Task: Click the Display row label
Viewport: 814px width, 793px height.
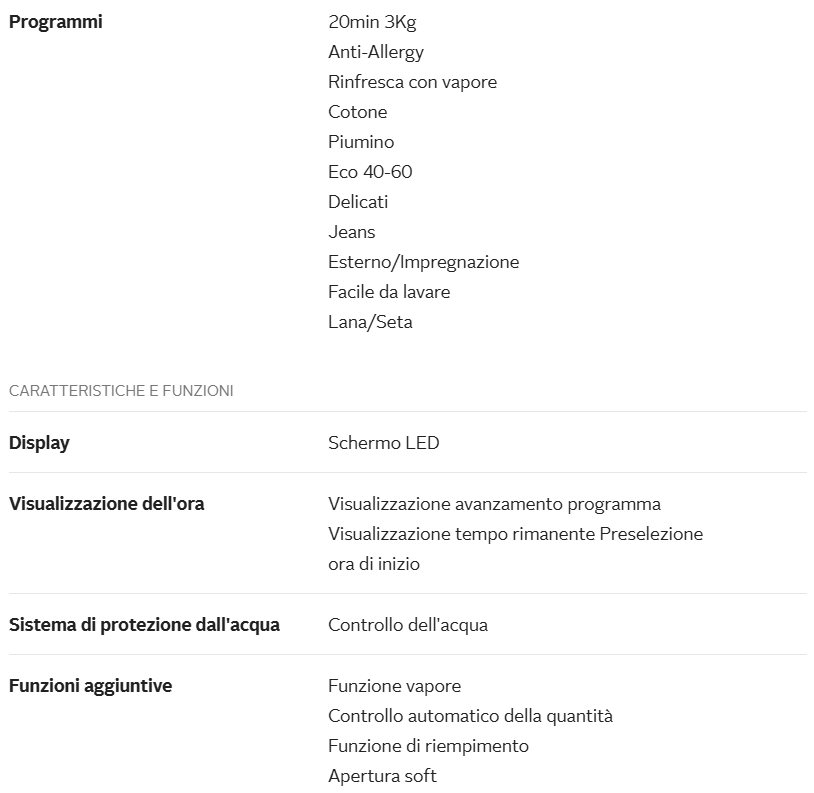Action: tap(39, 442)
